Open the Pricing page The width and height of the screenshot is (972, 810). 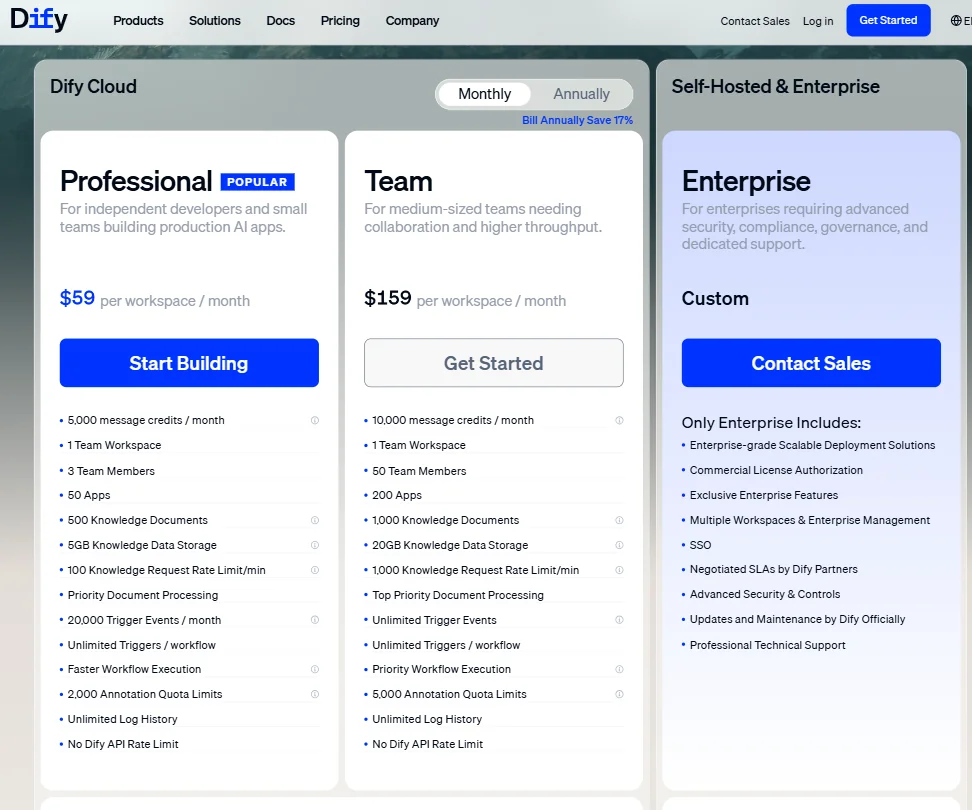pos(340,20)
